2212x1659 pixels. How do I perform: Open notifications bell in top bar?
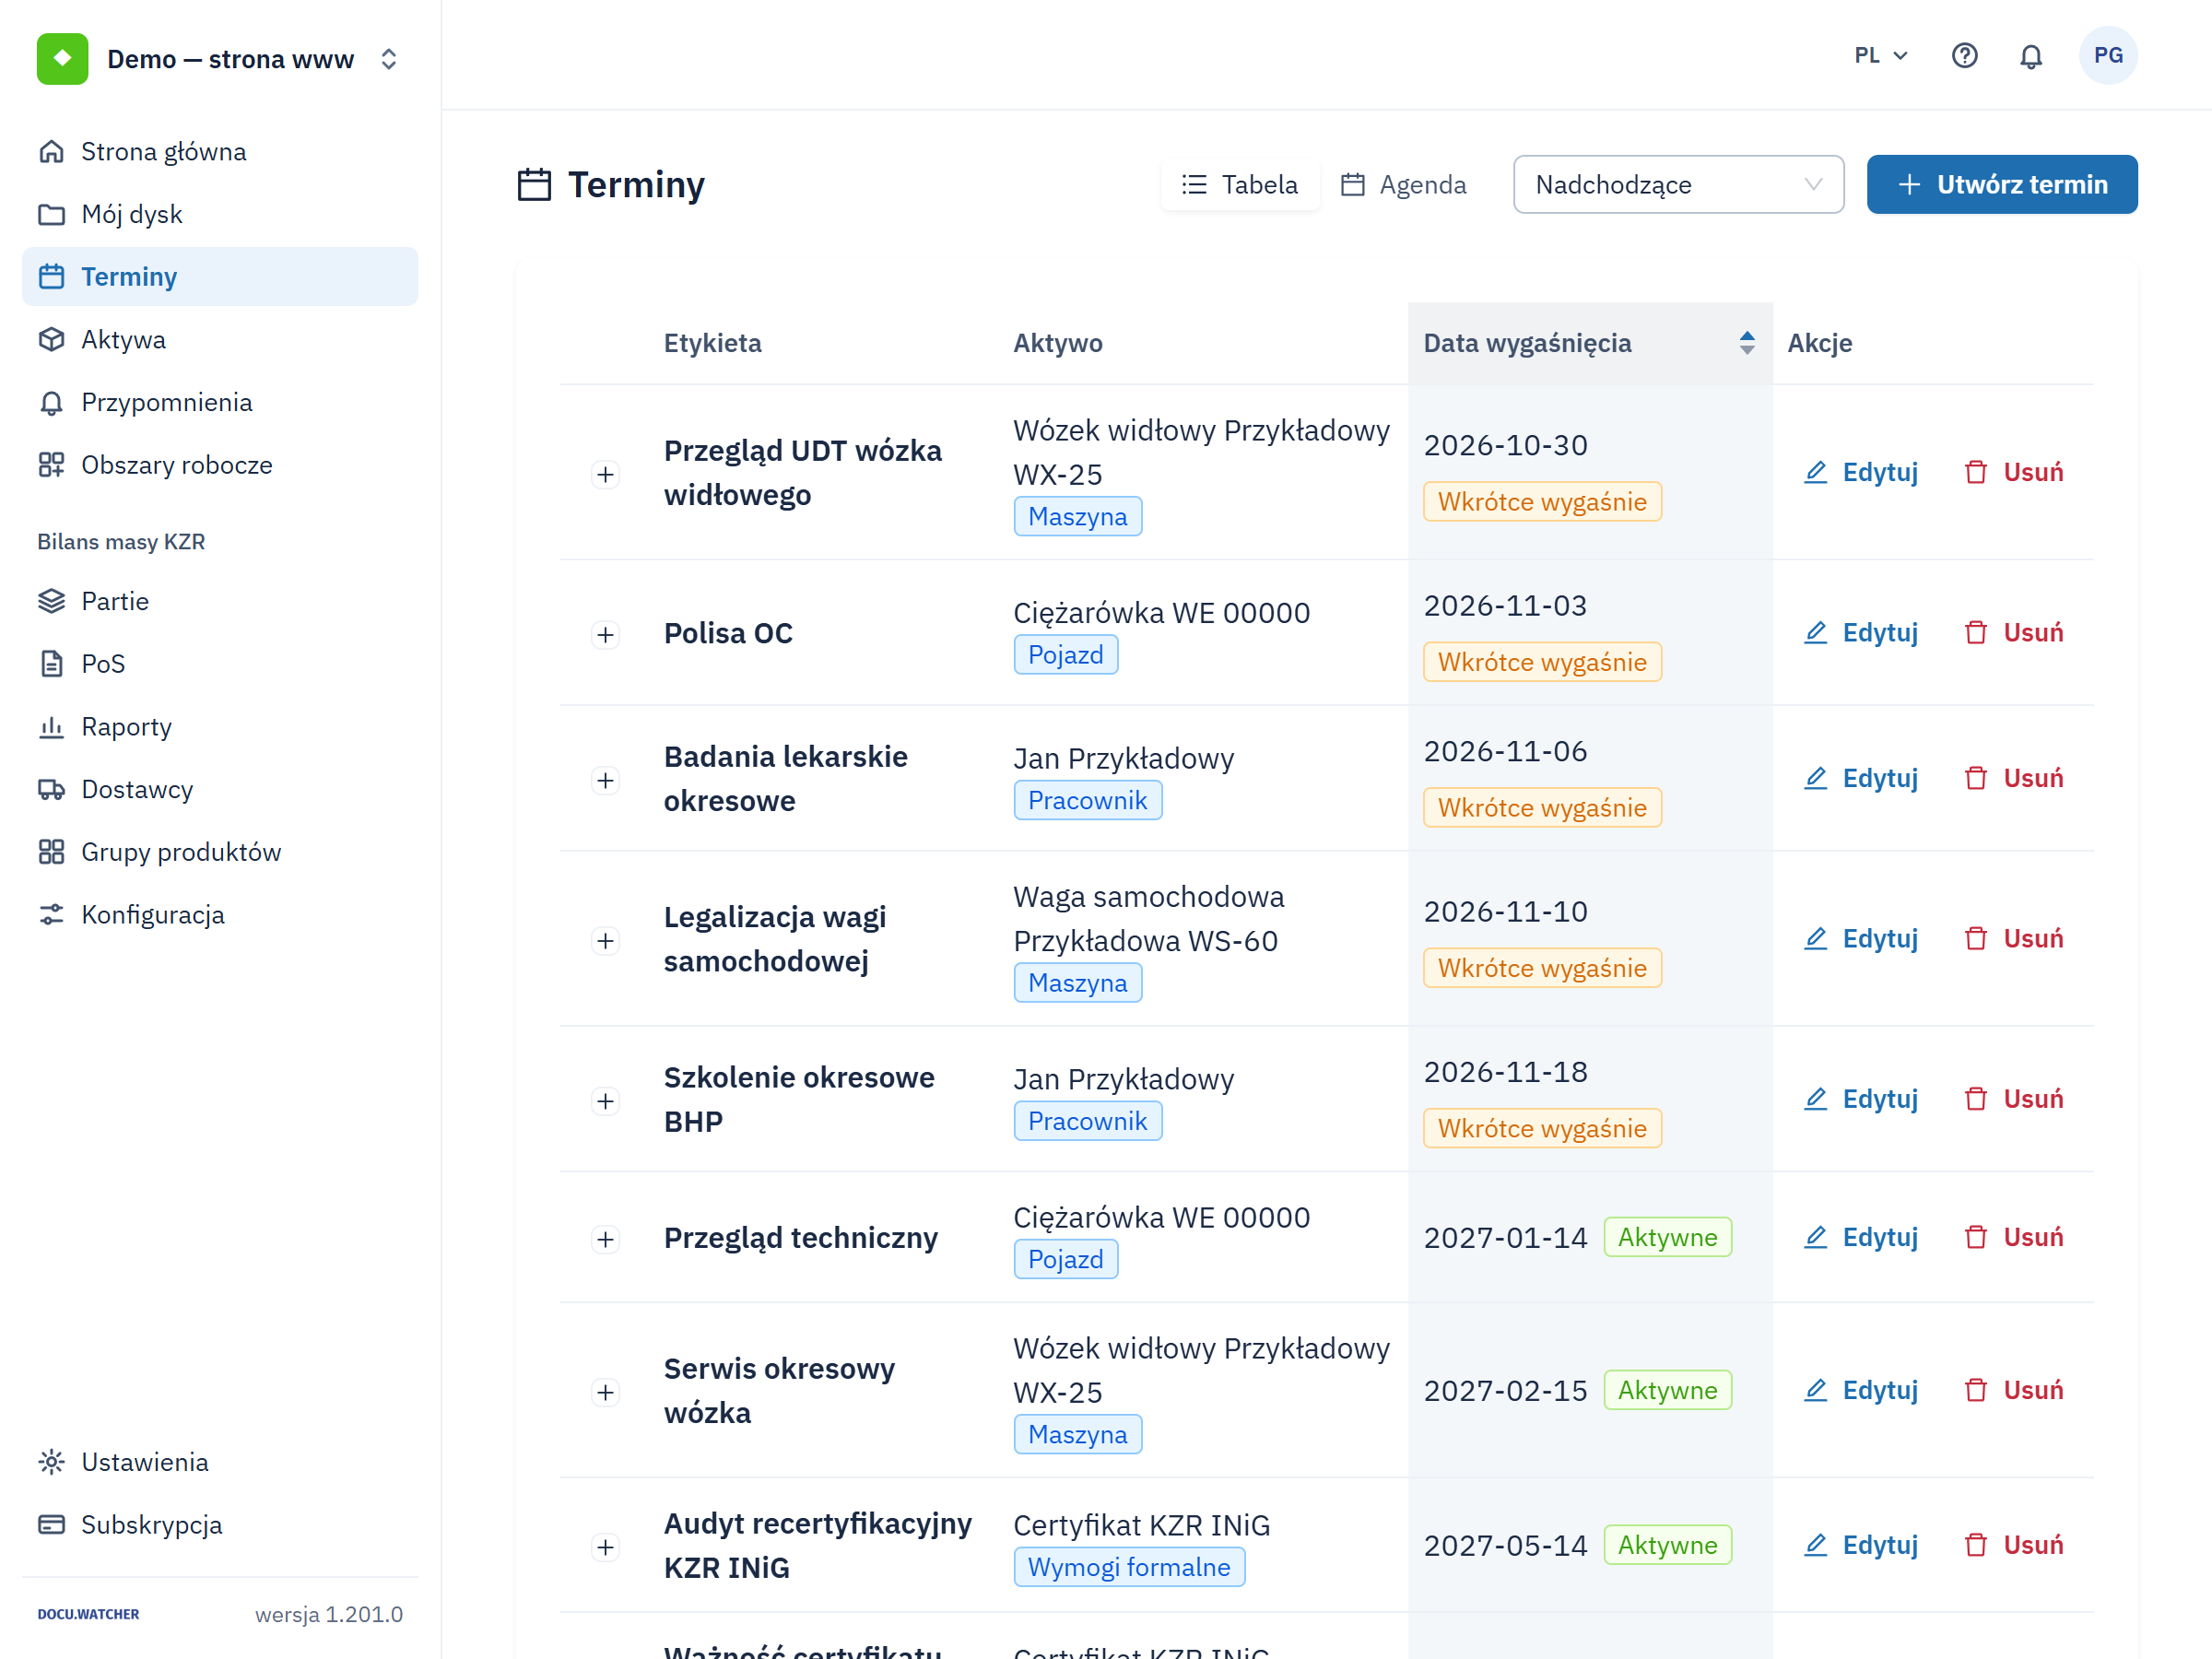tap(2030, 56)
